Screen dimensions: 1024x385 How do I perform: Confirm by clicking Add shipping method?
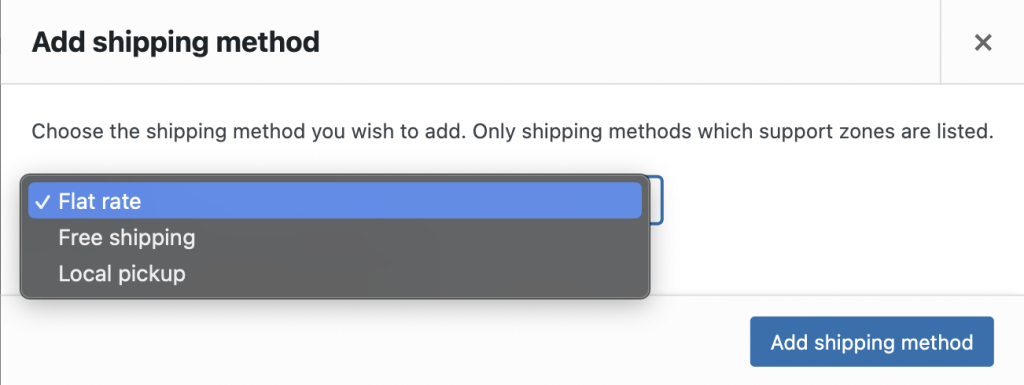tap(872, 342)
